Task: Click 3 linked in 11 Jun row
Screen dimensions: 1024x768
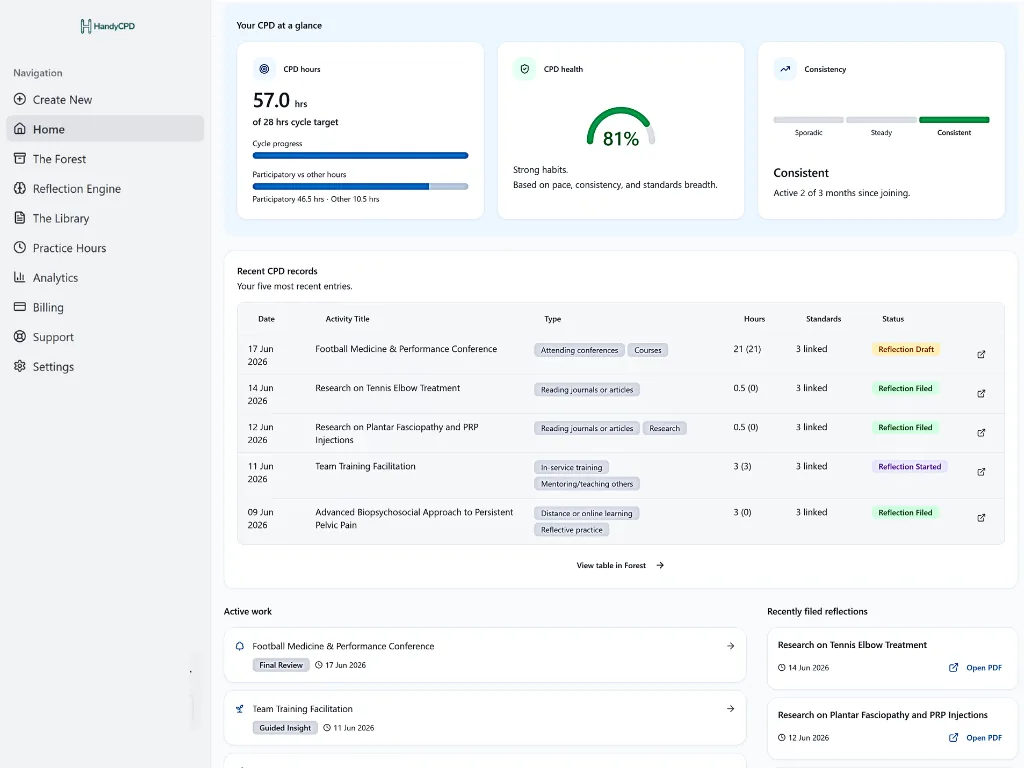Action: tap(811, 466)
